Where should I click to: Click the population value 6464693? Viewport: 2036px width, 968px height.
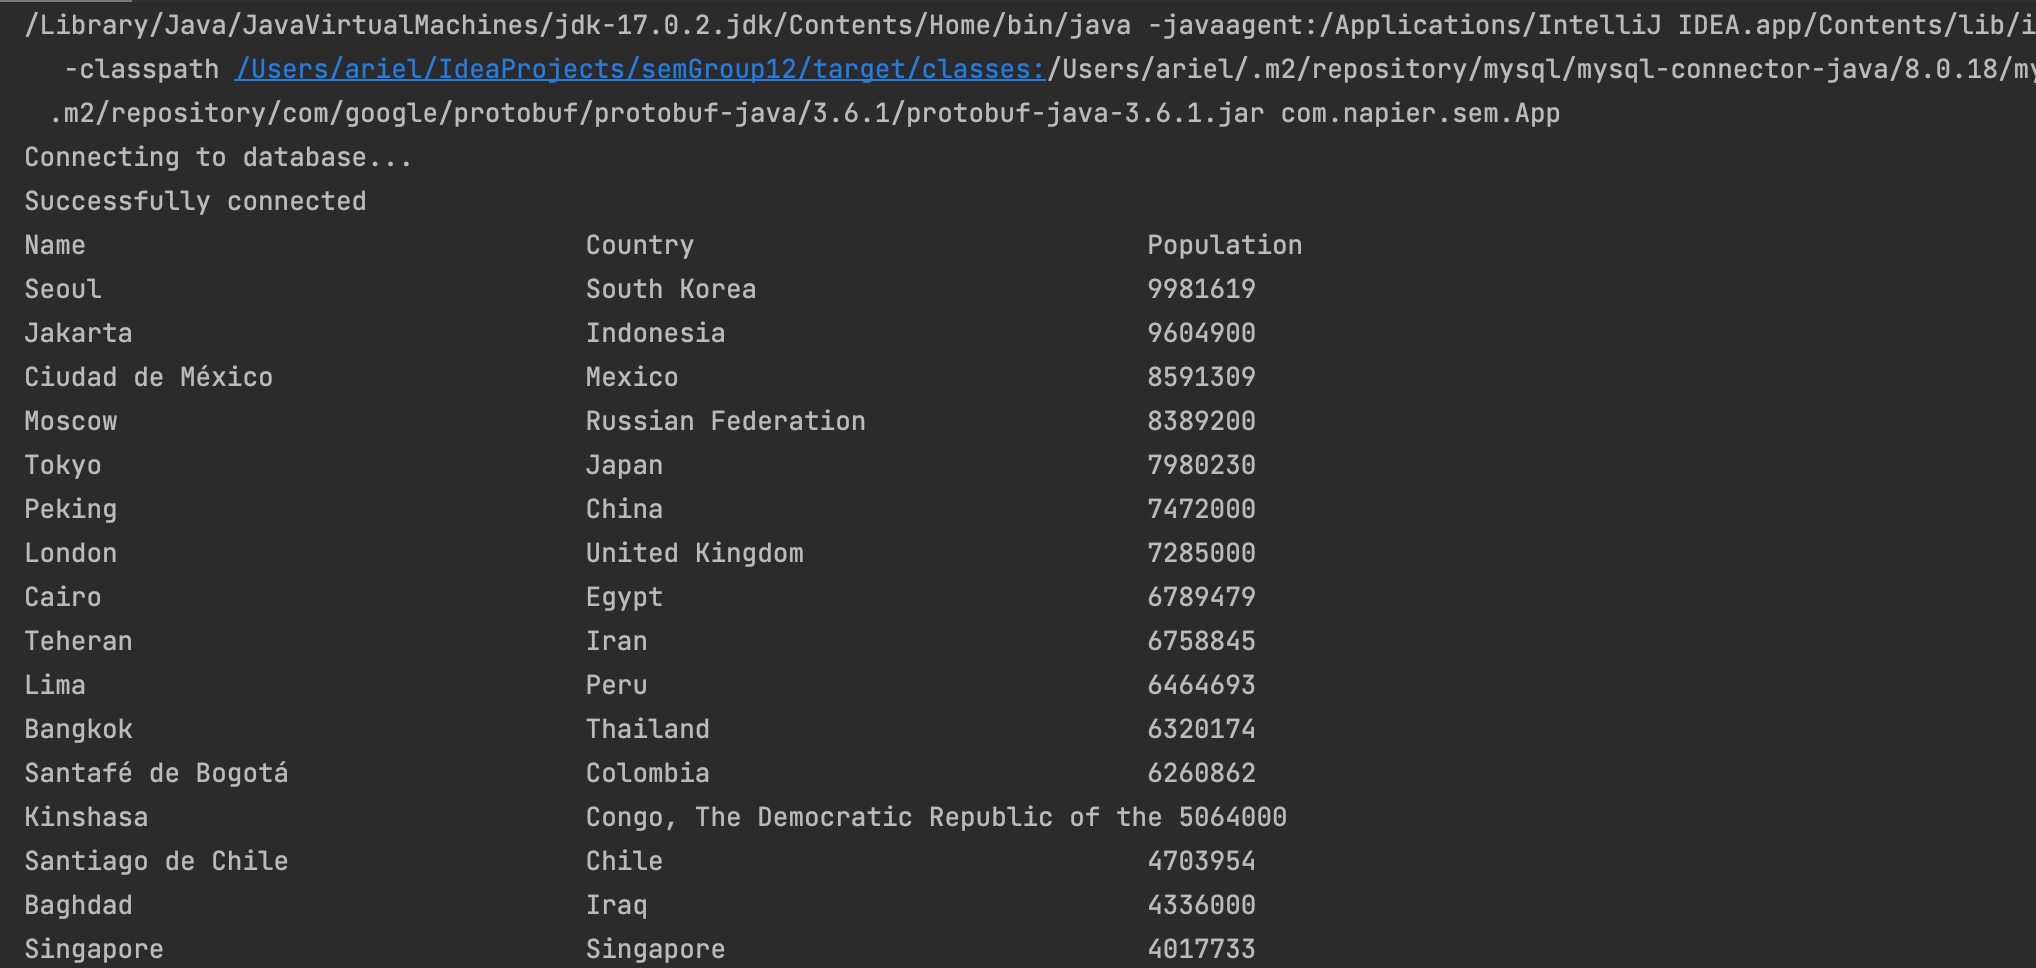[1201, 685]
